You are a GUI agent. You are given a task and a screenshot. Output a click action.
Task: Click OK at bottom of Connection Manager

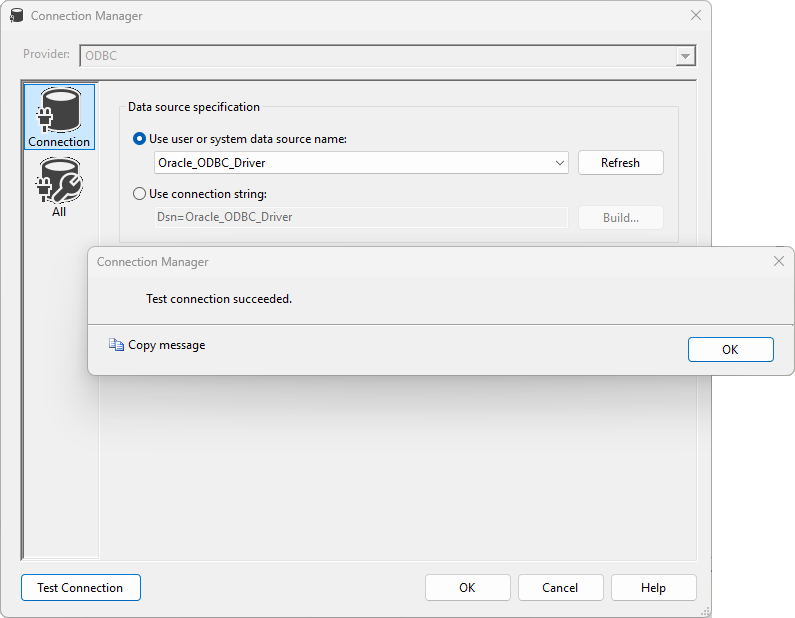pos(467,588)
